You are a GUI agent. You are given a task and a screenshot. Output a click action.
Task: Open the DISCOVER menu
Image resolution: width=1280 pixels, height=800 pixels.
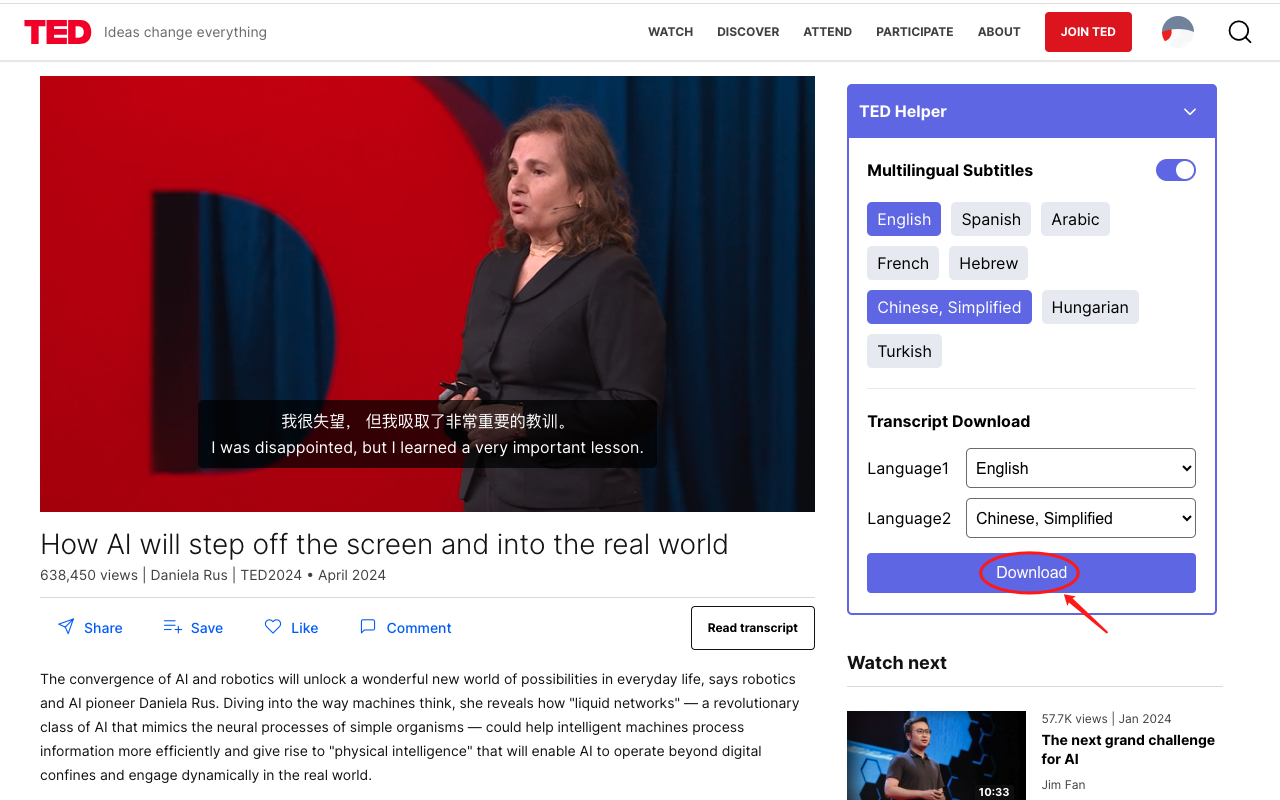coord(748,32)
